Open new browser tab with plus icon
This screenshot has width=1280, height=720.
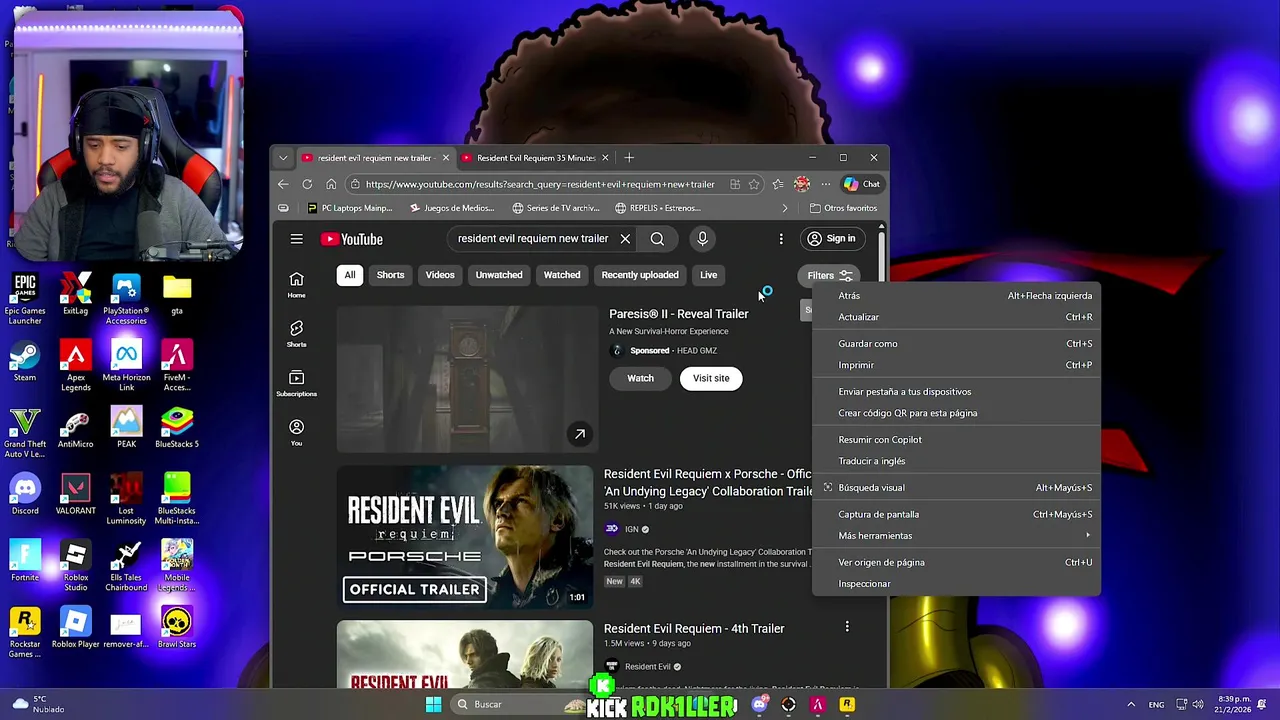(x=629, y=158)
